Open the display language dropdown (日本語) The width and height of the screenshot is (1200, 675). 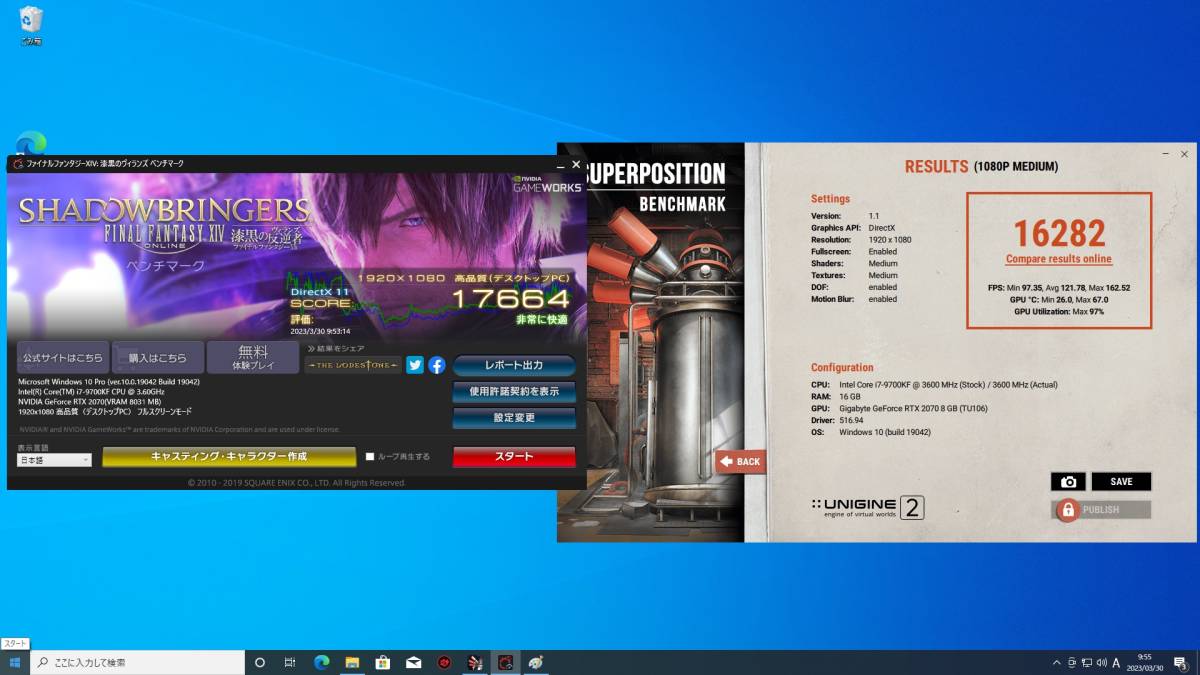55,460
